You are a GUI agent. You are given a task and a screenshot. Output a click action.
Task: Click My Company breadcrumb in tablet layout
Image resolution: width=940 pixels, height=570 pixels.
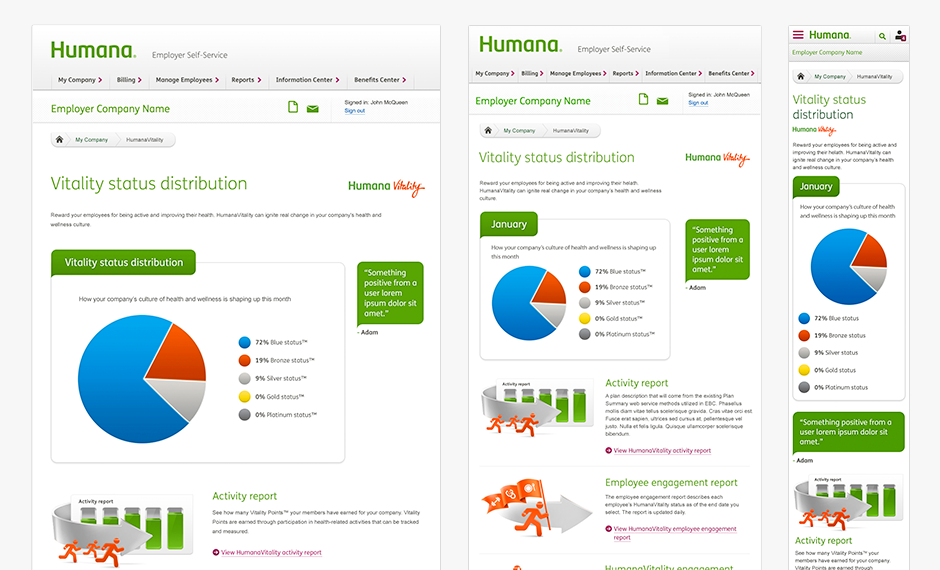tap(519, 131)
